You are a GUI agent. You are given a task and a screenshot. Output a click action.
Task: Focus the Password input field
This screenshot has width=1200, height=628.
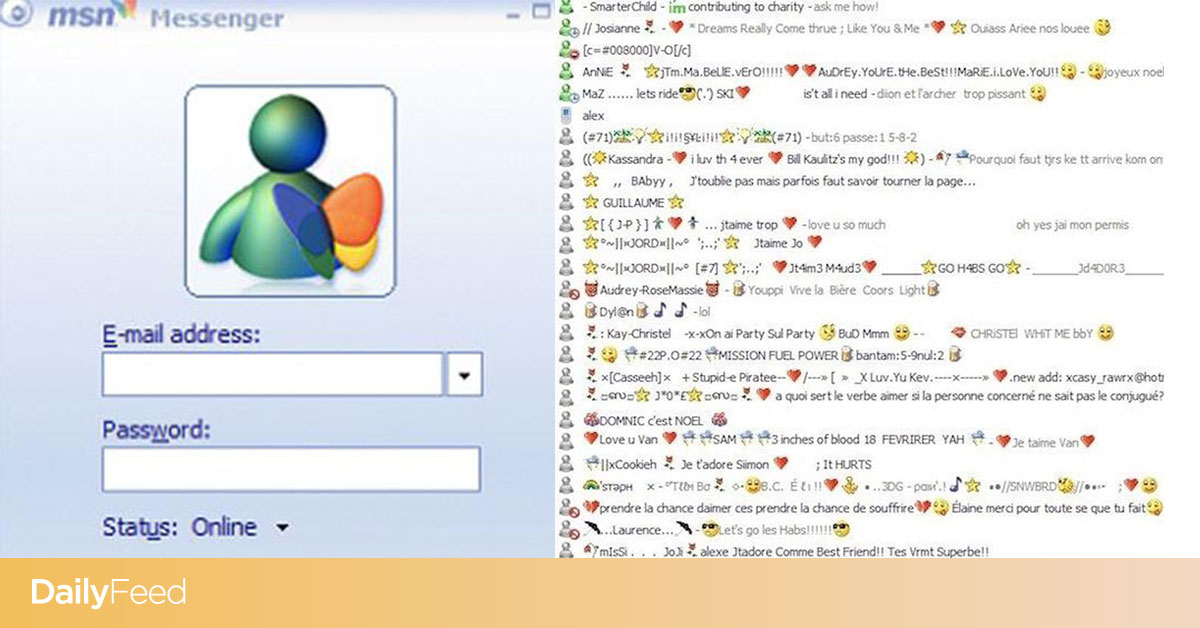tap(291, 469)
